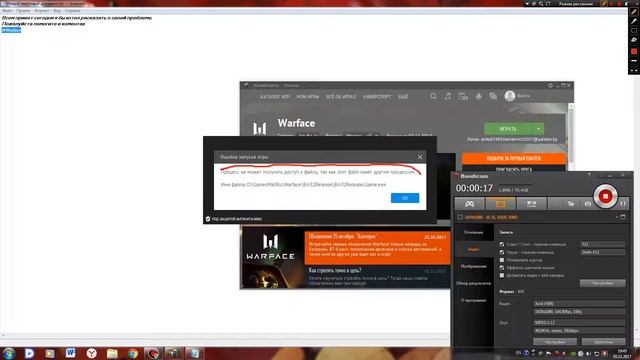This screenshot has width=640, height=360.
Task: Select the eraser tool in drawing toolbar
Action: coord(633,40)
